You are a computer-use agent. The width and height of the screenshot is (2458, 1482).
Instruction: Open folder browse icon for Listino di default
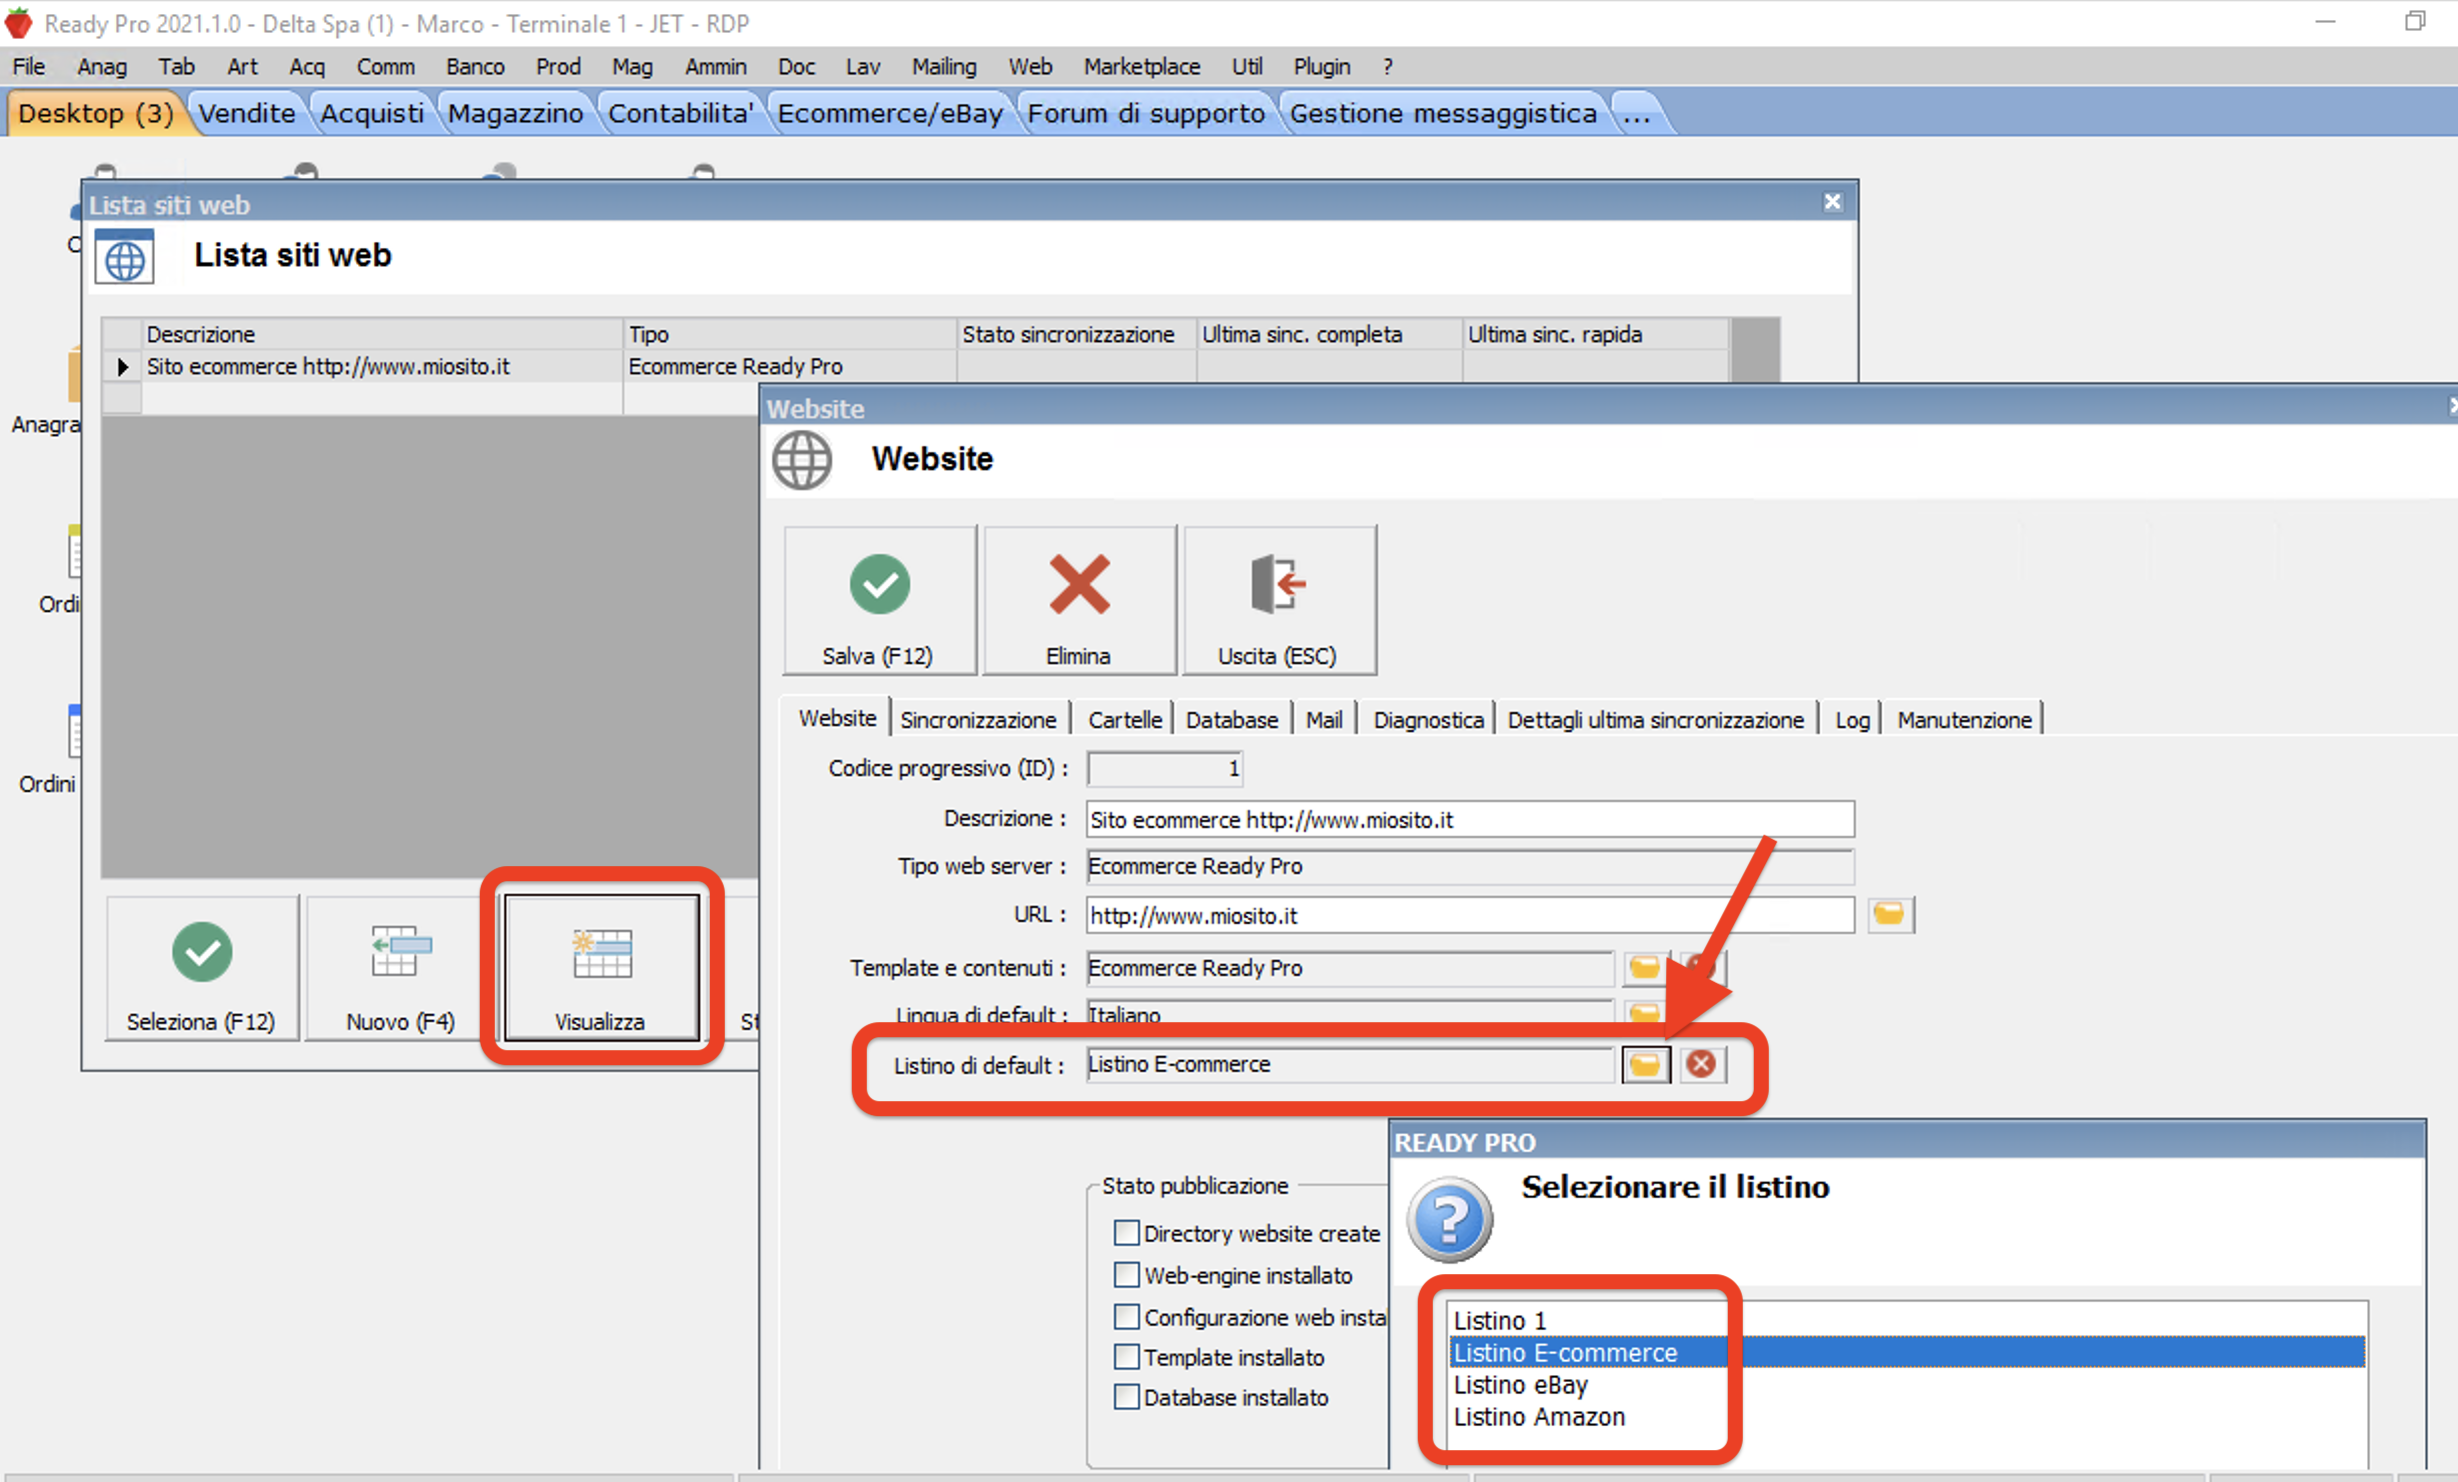(1645, 1064)
